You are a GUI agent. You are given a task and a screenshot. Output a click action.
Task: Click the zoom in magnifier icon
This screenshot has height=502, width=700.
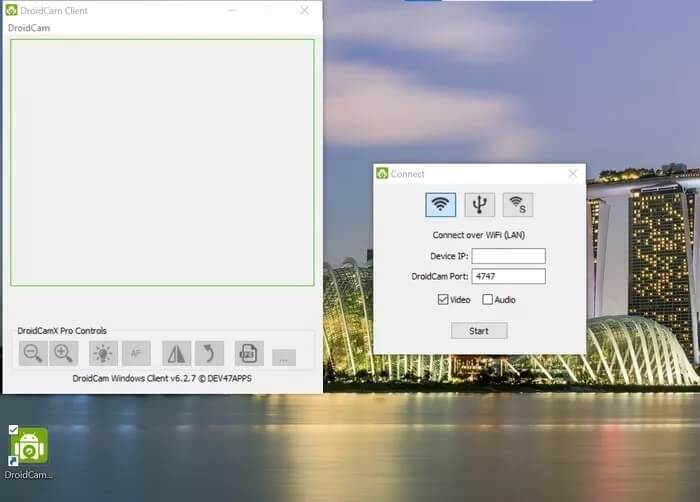64,353
